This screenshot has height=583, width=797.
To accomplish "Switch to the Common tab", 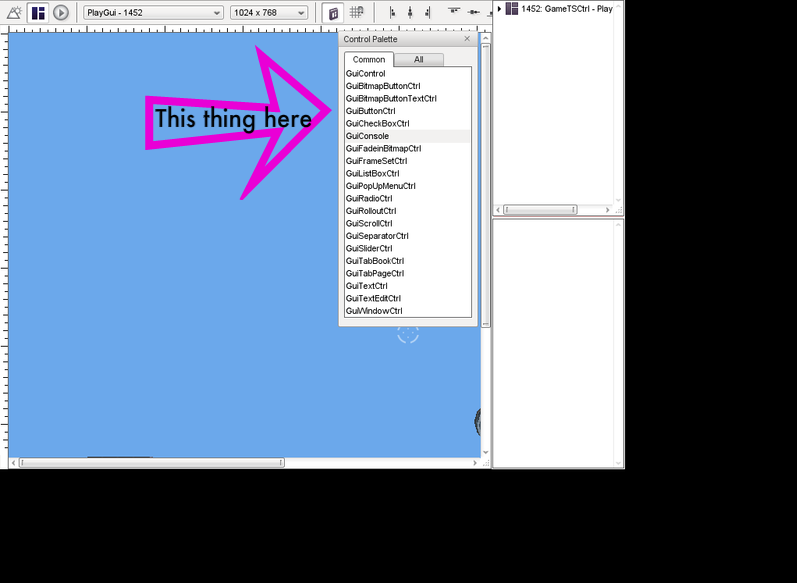I will click(369, 60).
